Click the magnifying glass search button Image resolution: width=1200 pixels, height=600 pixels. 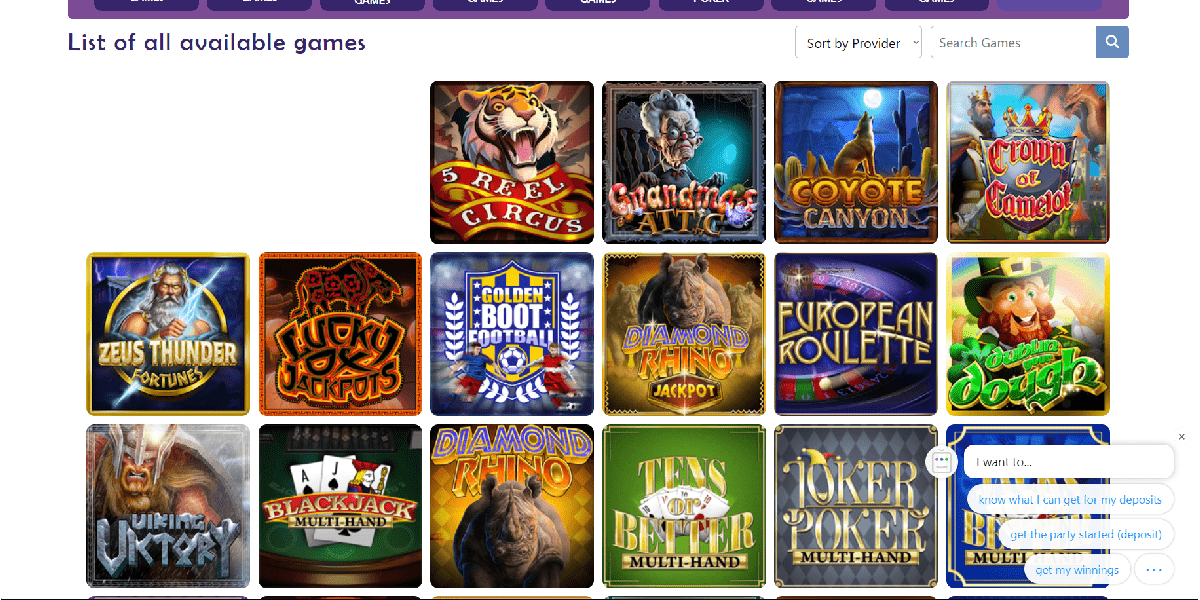(1112, 43)
